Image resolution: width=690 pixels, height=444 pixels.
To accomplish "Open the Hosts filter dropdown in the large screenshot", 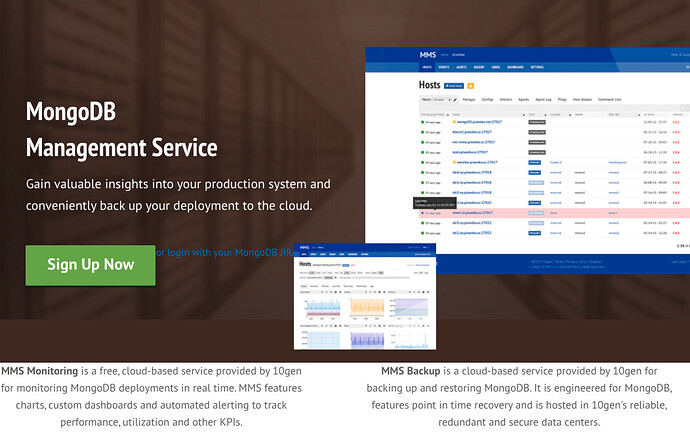I will 441,99.
